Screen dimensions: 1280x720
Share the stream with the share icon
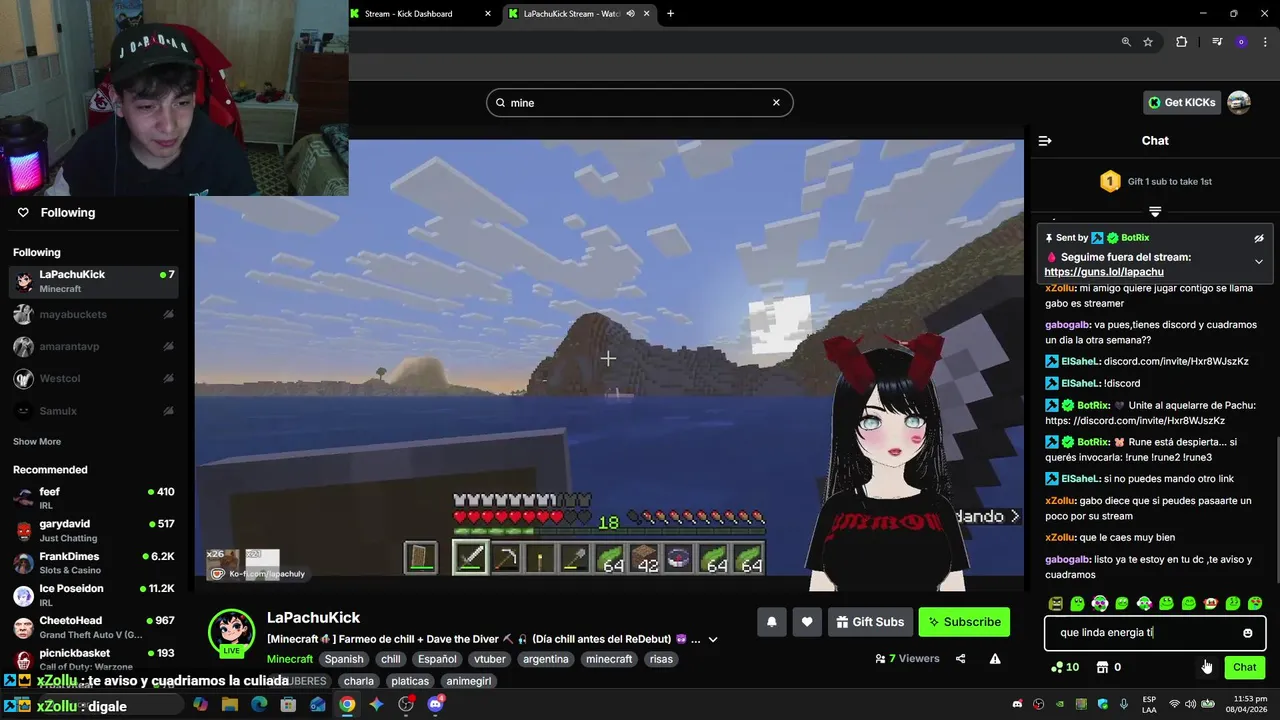pos(960,659)
